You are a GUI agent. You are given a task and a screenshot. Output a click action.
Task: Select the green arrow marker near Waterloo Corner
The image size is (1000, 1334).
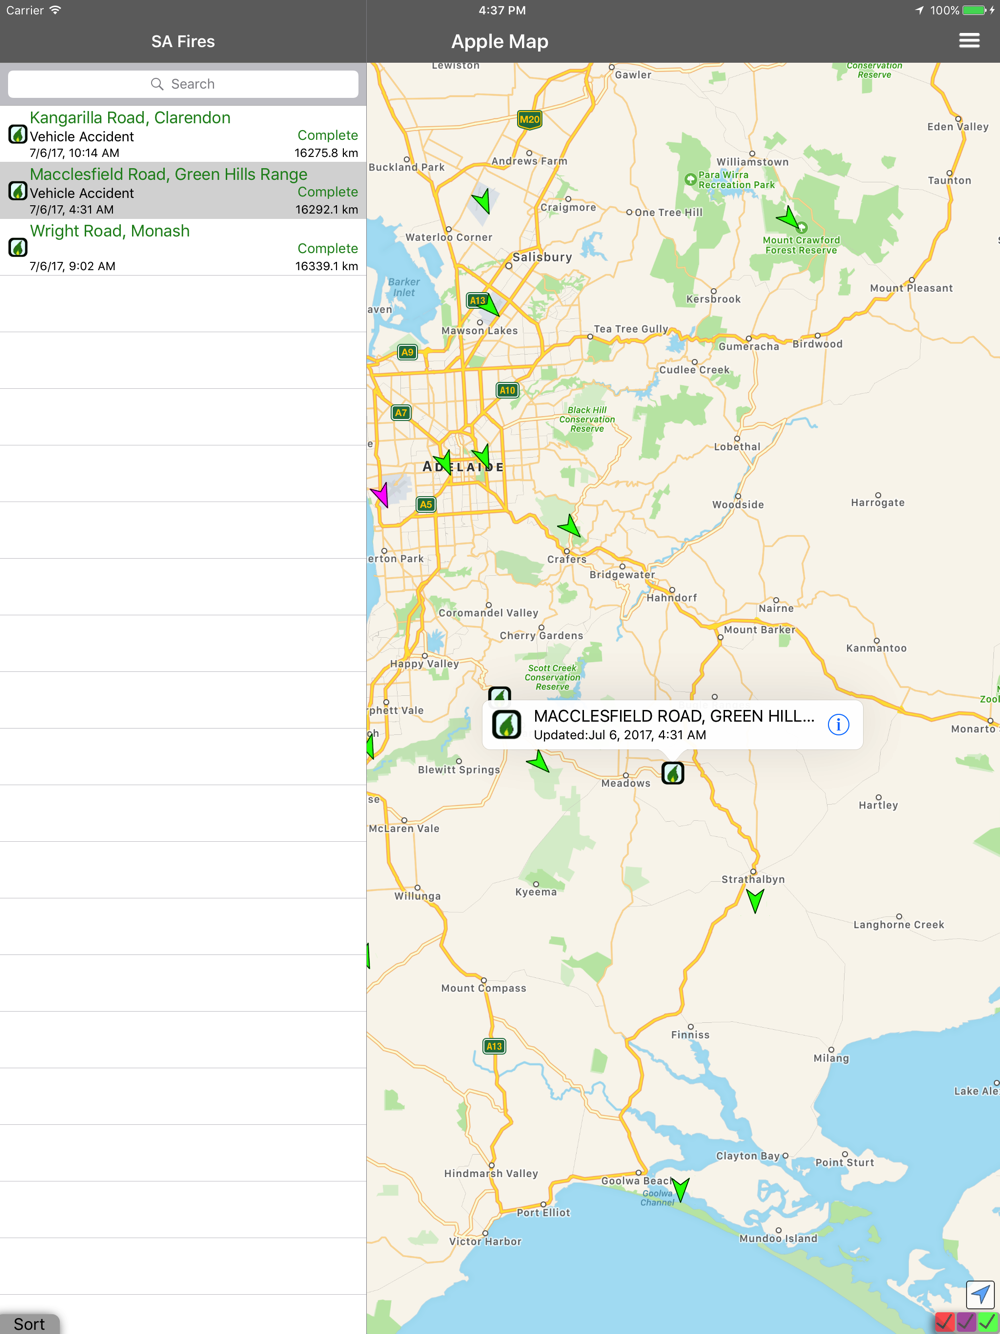tap(483, 201)
